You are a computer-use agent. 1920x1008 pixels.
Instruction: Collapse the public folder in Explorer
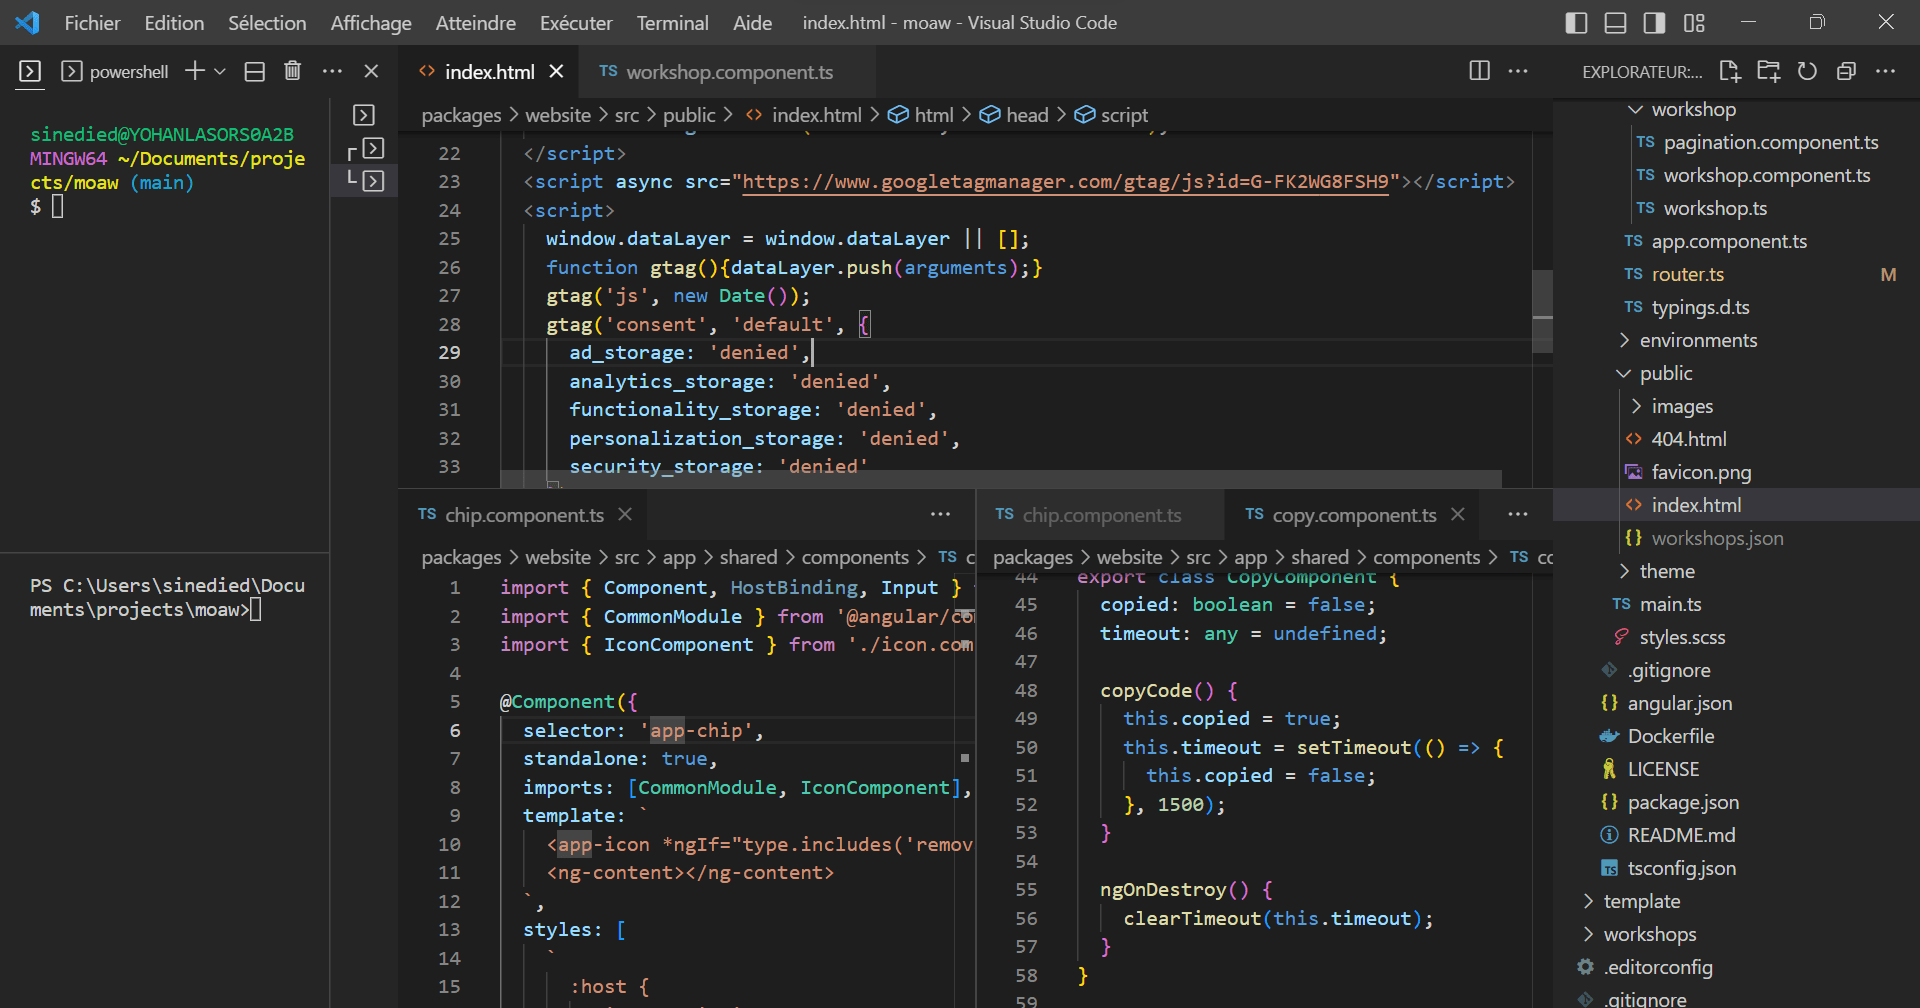click(x=1665, y=373)
